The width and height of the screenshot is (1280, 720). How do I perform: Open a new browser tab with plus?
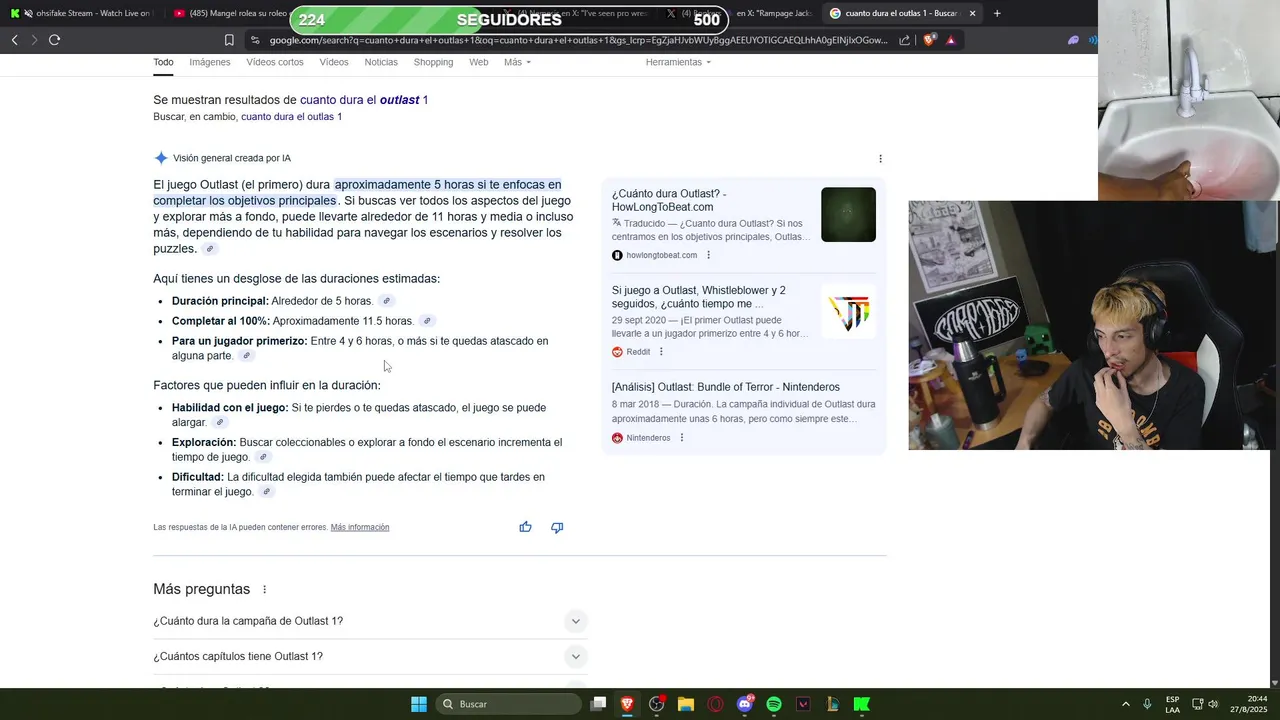[x=997, y=13]
